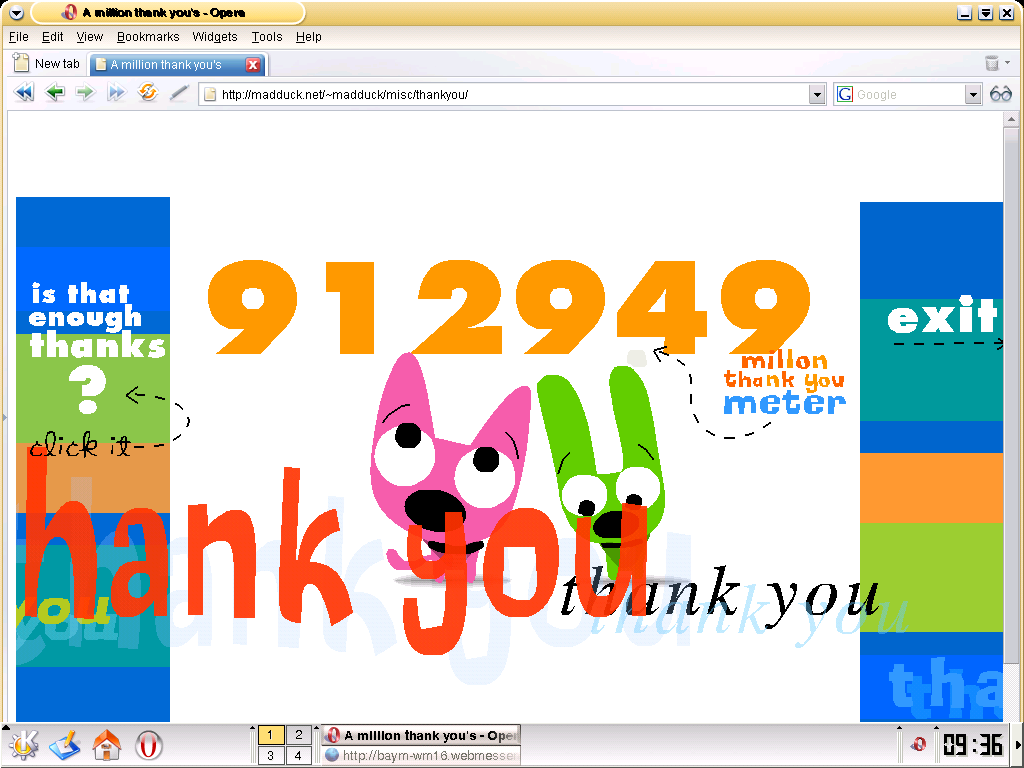
Task: Close the 'A million thank you's' tab
Action: tap(253, 64)
